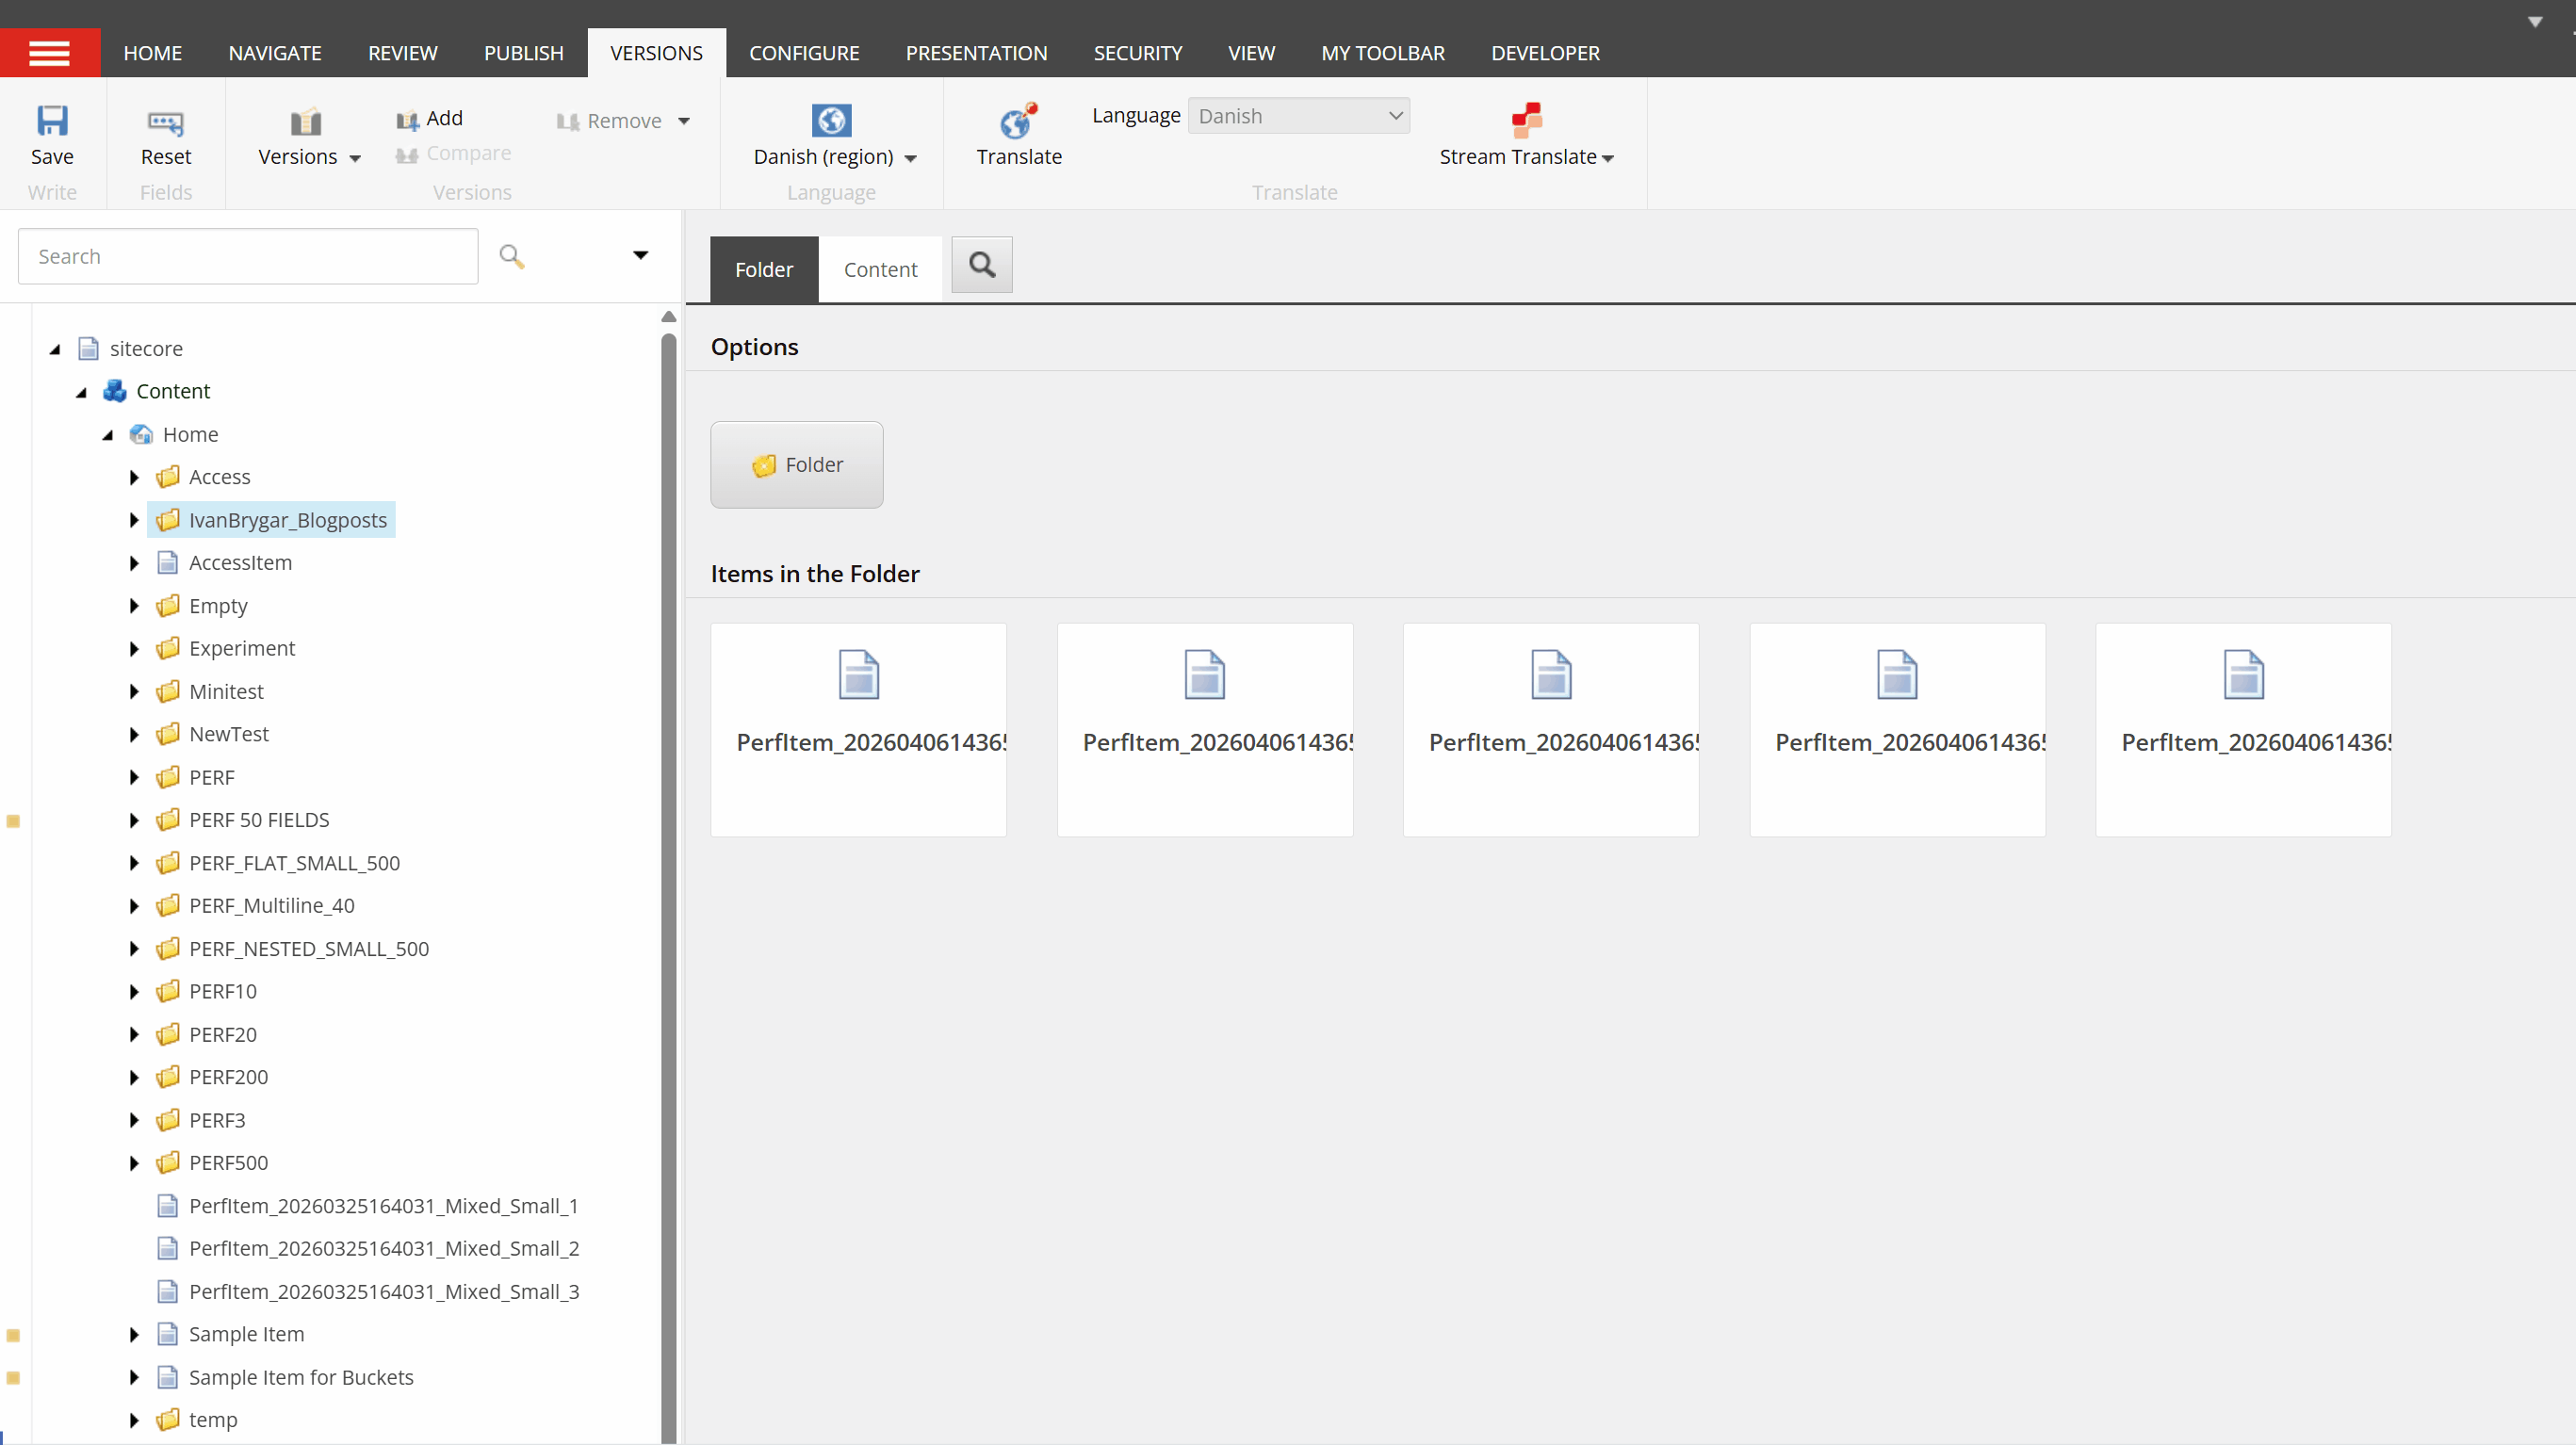Expand the PERF 50 FIELDS folder
The image size is (2576, 1445).
click(x=134, y=820)
